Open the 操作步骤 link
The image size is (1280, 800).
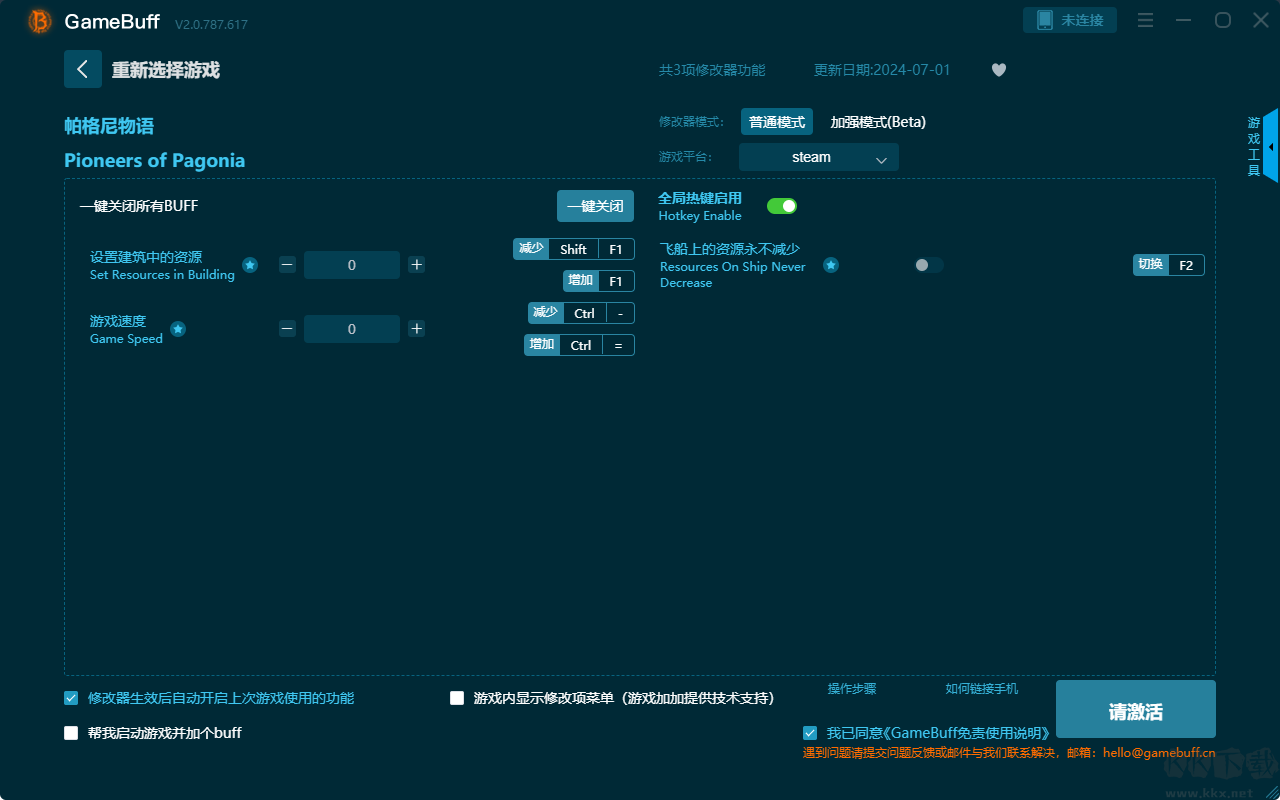(x=852, y=689)
